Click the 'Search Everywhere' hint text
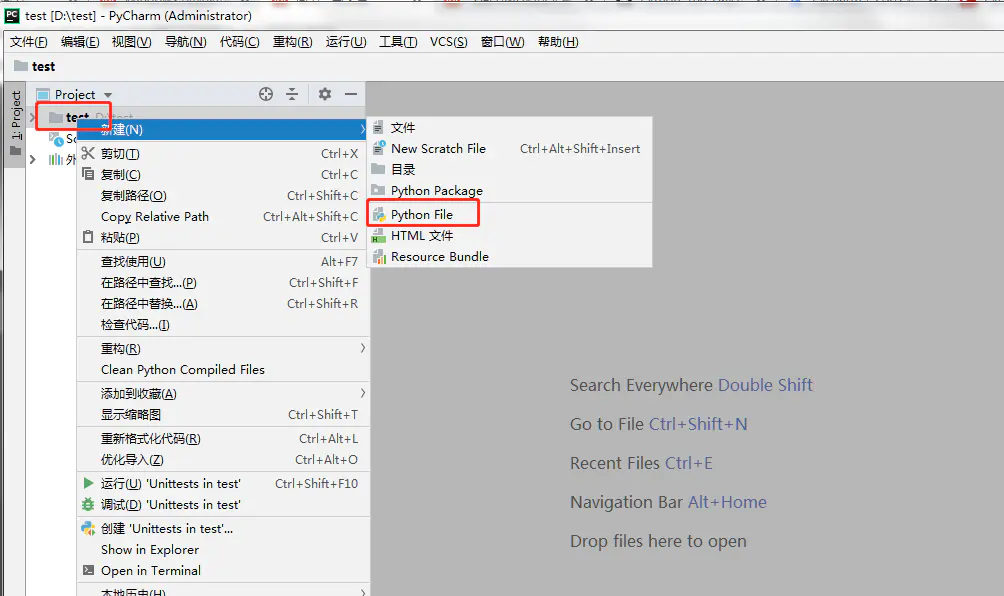Screen dimensions: 1004x596 point(641,385)
